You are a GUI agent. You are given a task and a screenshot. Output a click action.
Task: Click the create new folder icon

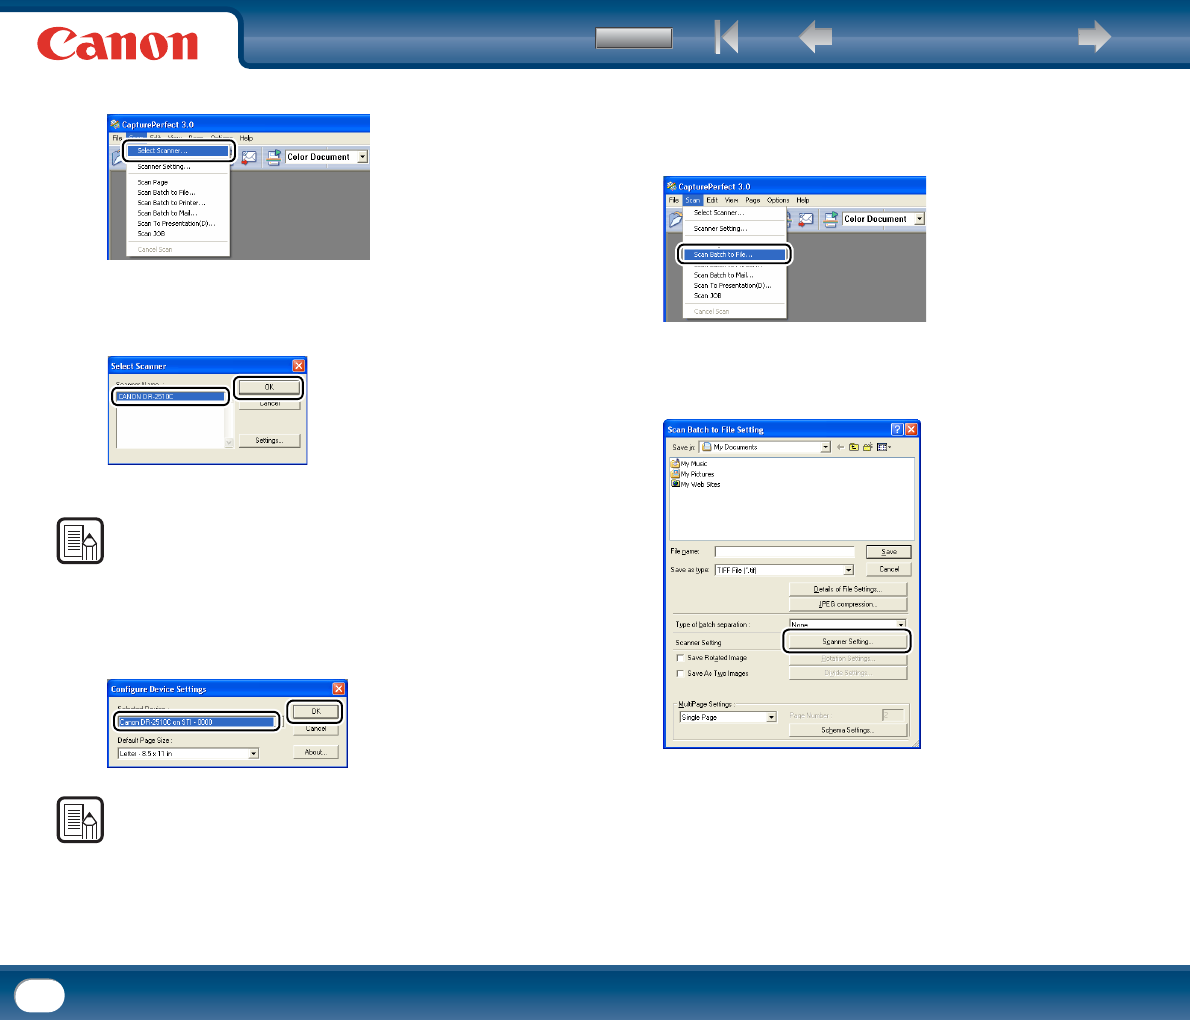868,447
